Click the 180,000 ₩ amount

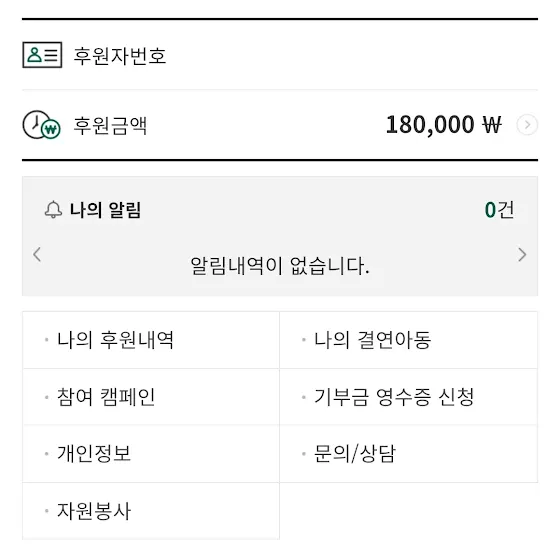(x=444, y=125)
